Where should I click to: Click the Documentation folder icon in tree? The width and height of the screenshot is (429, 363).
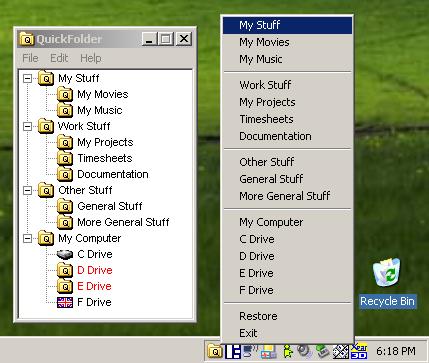click(65, 175)
